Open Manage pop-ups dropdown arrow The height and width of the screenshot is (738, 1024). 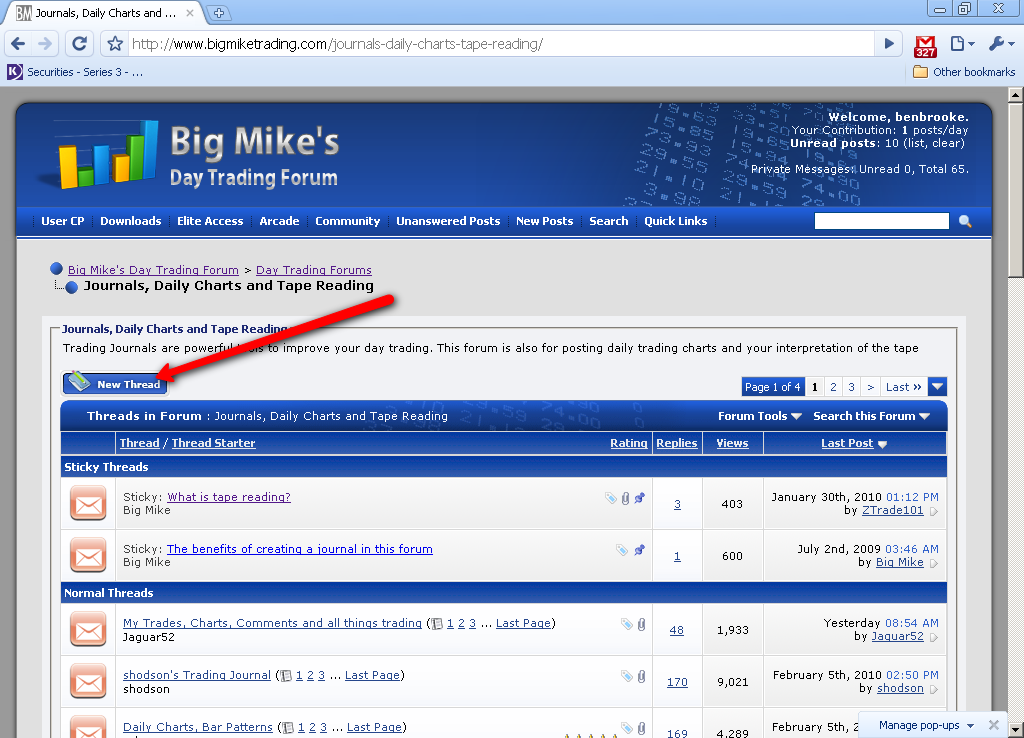click(970, 726)
